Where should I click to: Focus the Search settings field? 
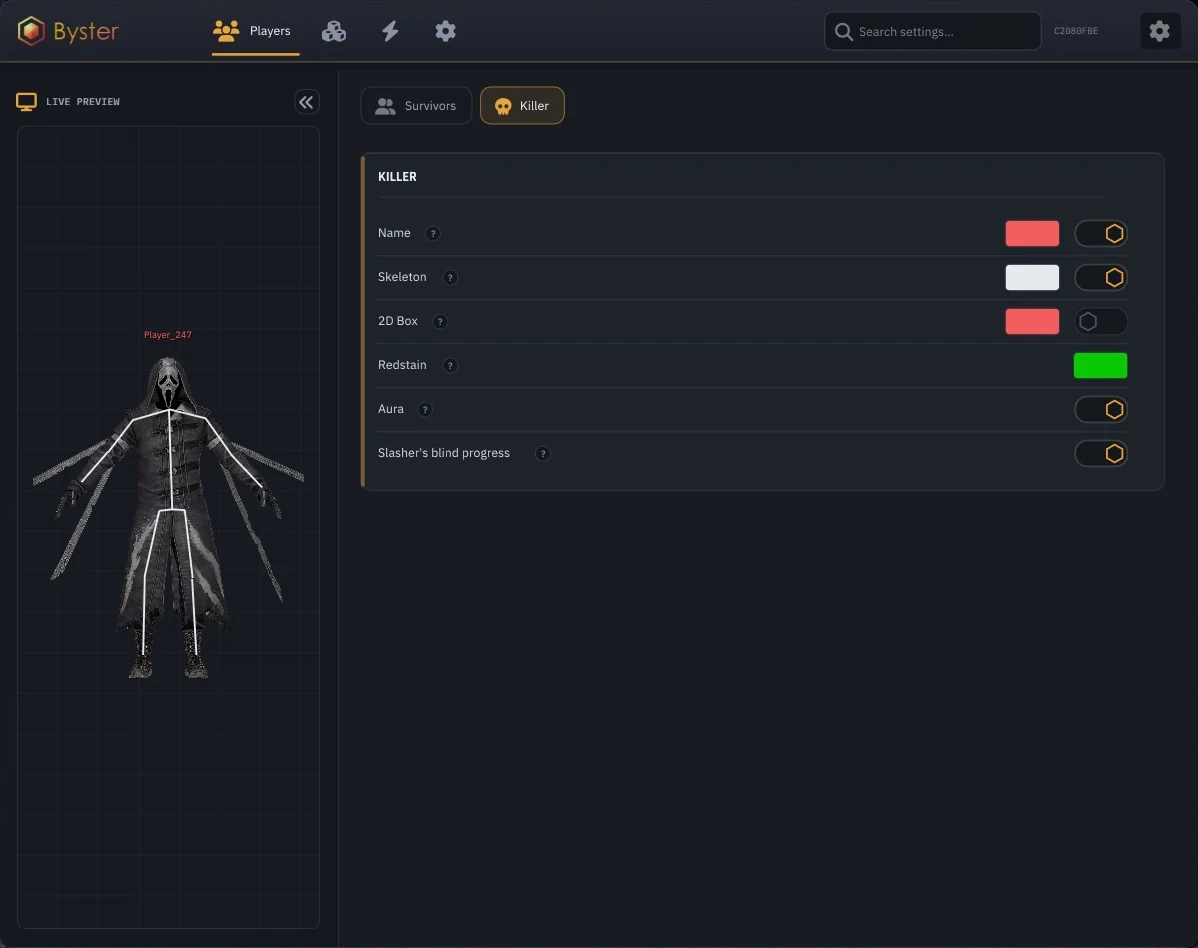click(x=932, y=31)
